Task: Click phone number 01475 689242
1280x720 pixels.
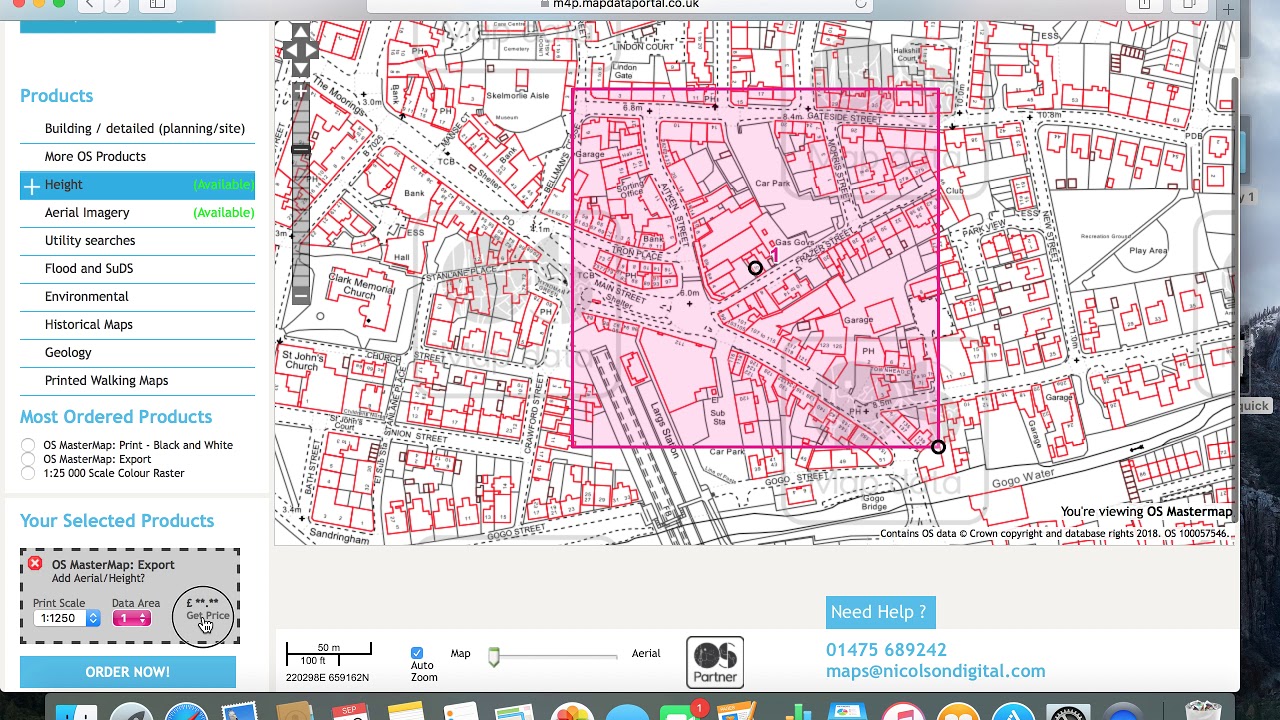Action: 886,650
